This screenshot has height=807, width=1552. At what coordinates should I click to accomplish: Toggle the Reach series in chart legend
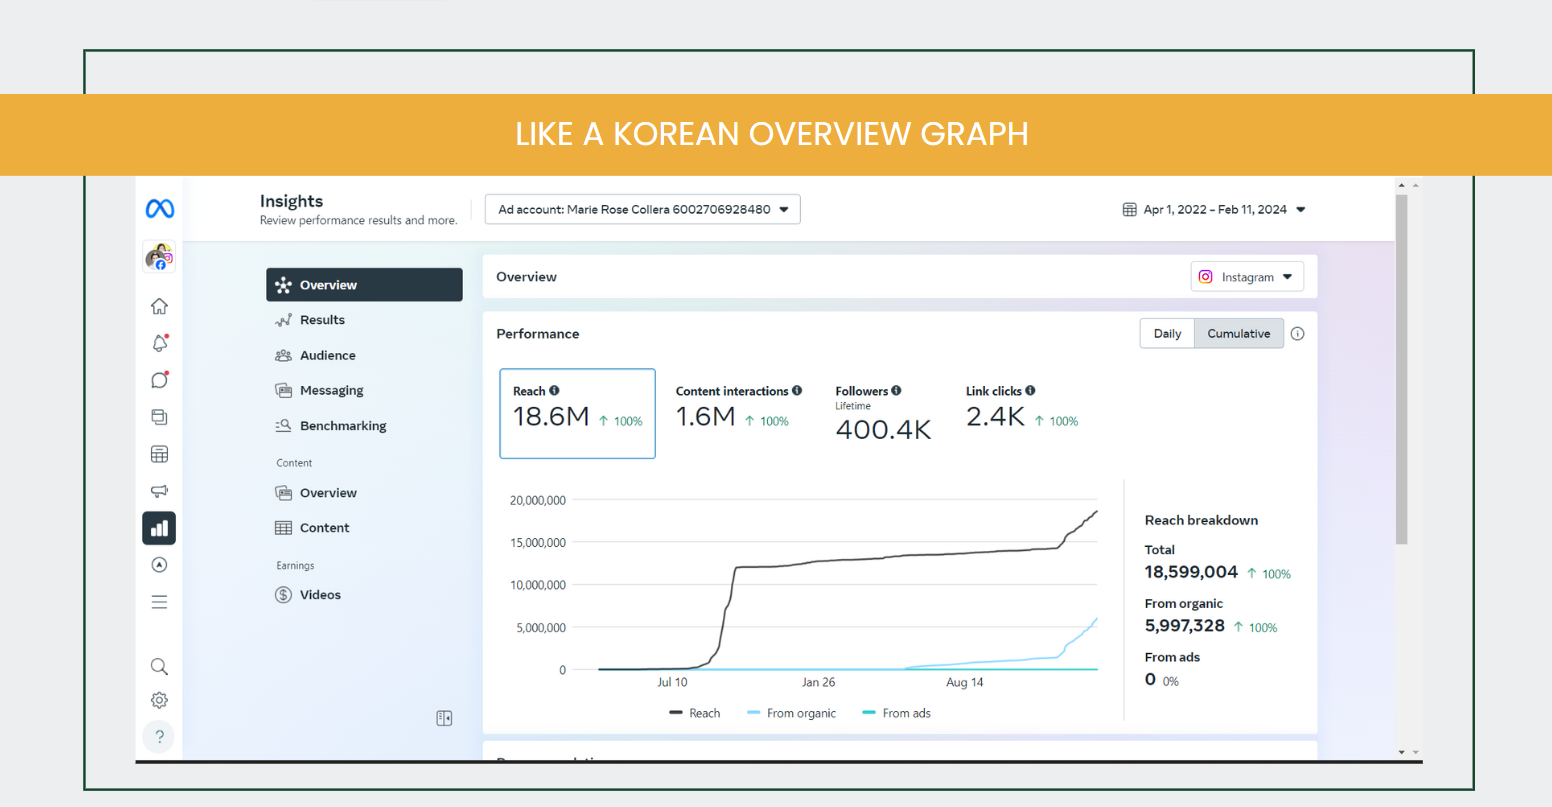point(695,713)
